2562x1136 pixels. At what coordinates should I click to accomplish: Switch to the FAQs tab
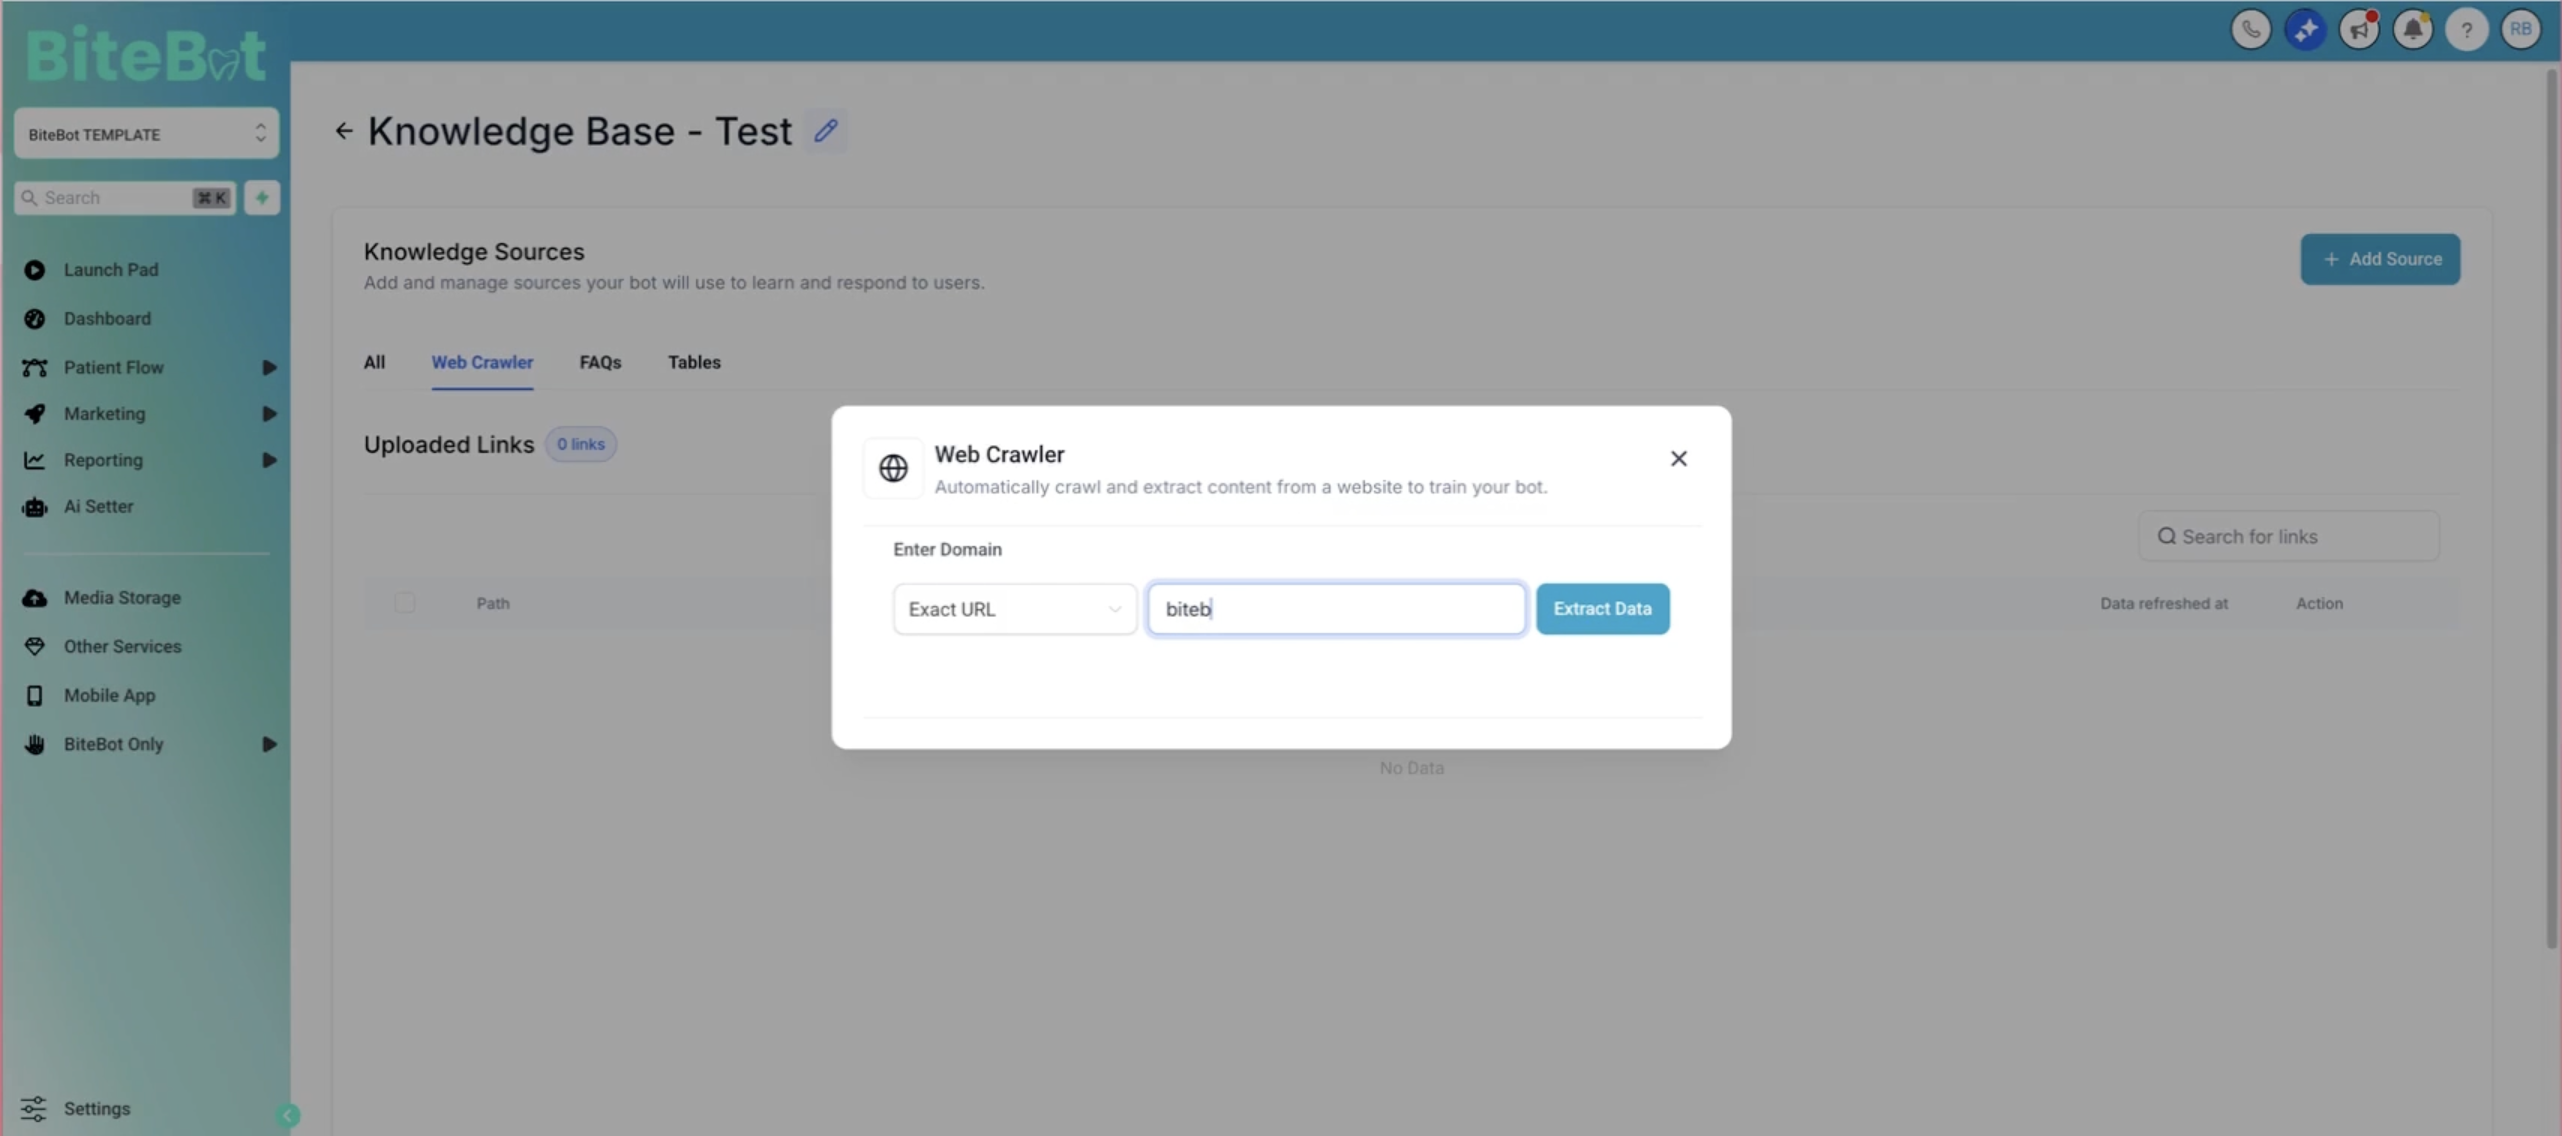click(x=600, y=363)
